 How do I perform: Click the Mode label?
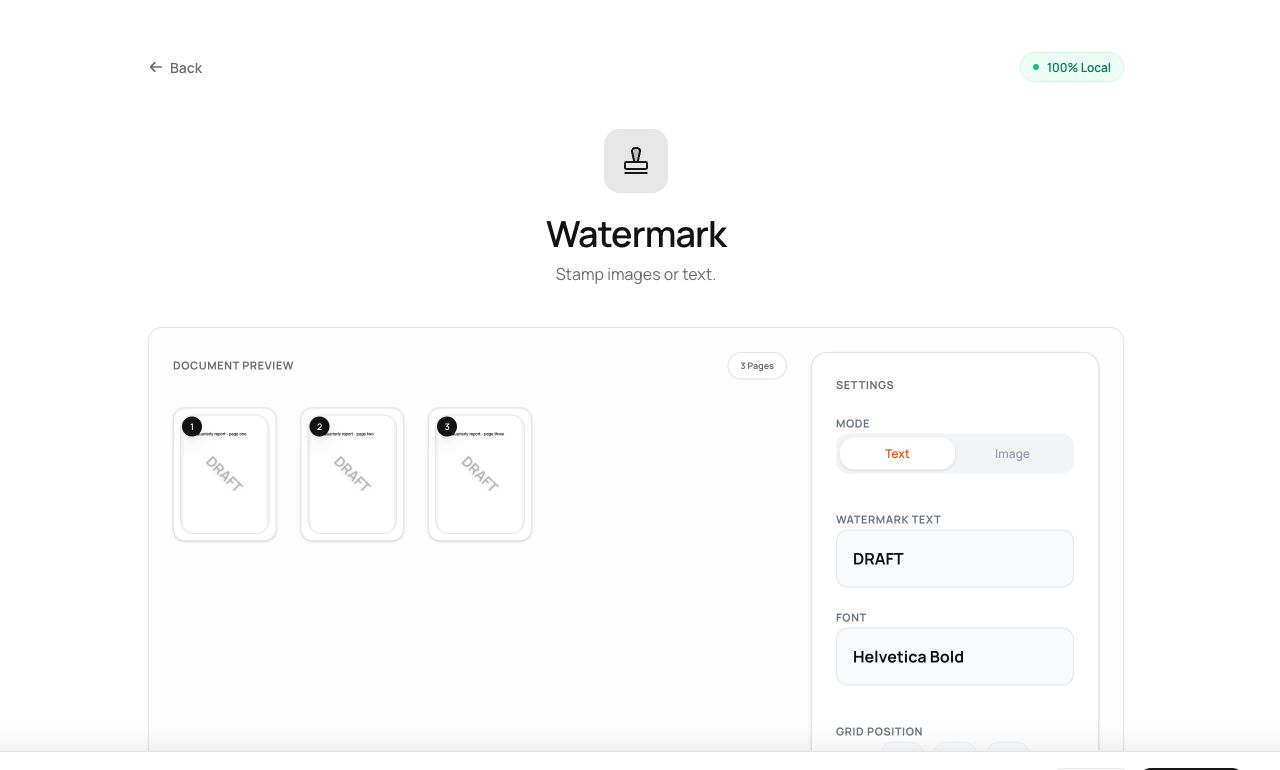(853, 424)
